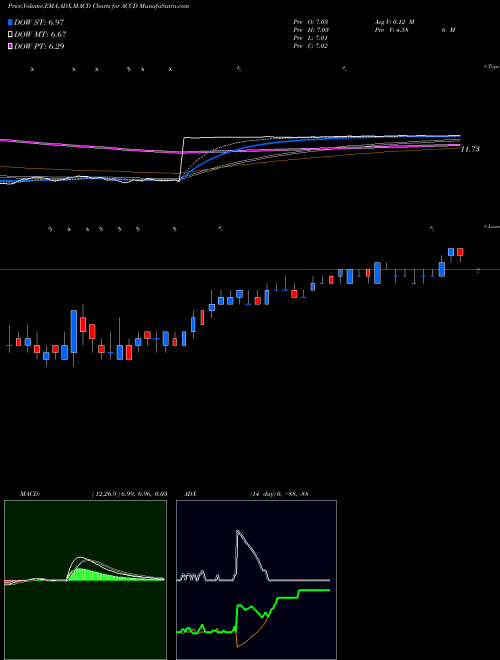Click the 'Pre C: 7.02' value
Screen dimensions: 500x660
[311, 46]
